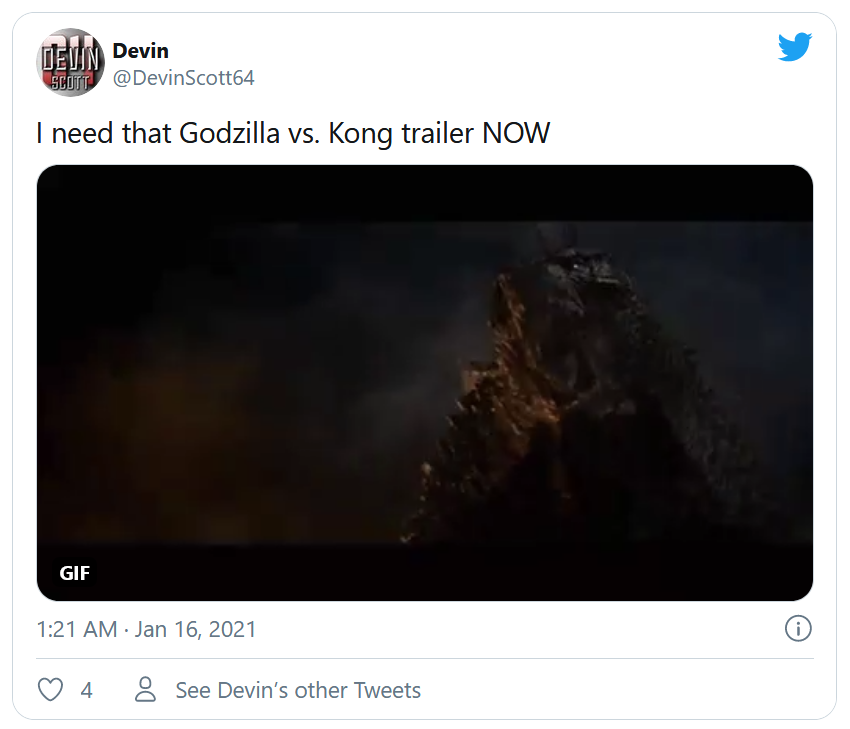Screen dimensions: 850x729
Task: Click the Twitter bird logo
Action: (x=795, y=47)
